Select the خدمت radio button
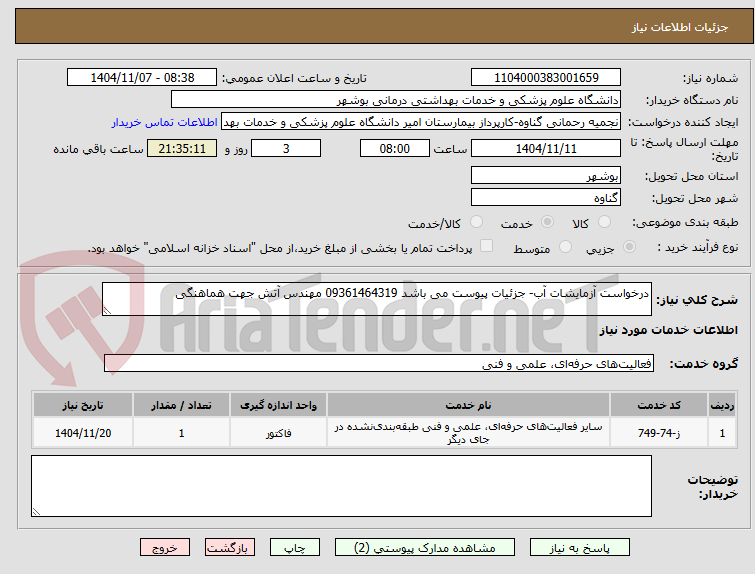The image size is (755, 574). pyautogui.click(x=547, y=222)
